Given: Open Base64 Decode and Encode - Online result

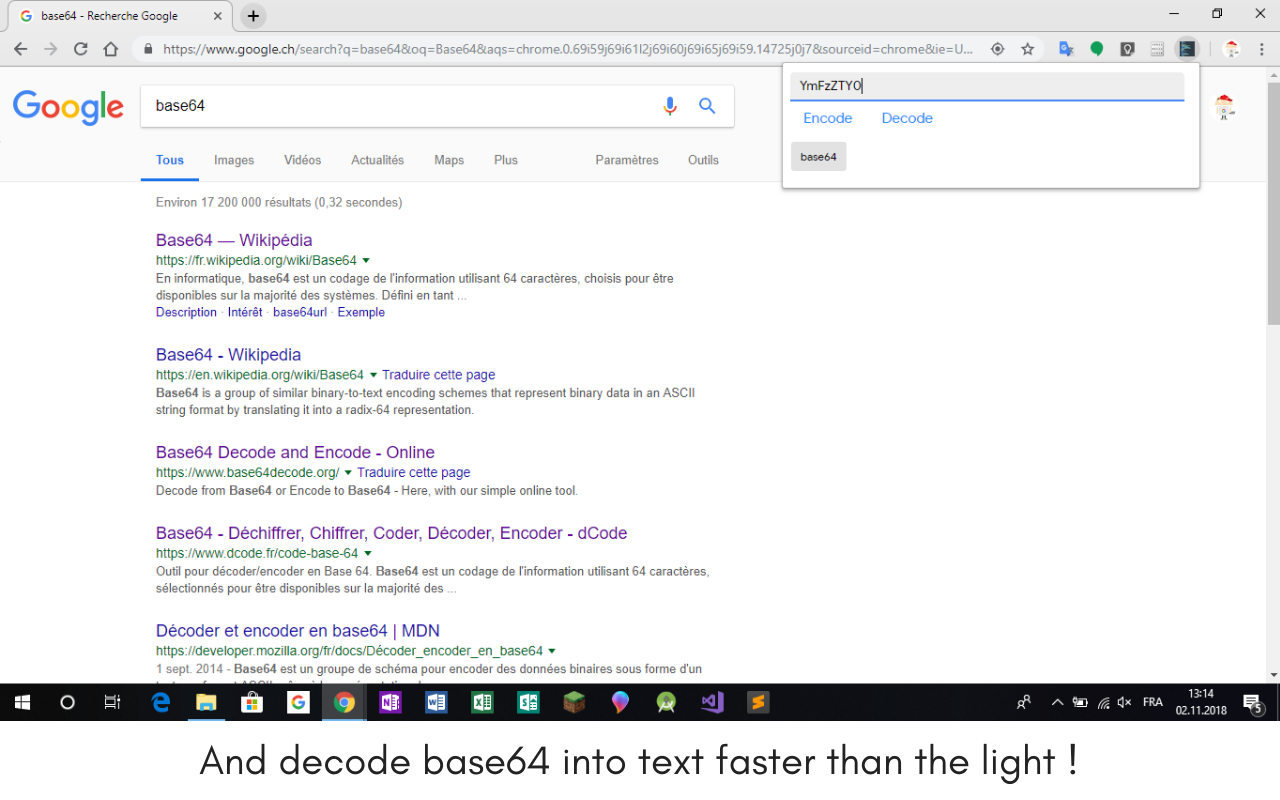Looking at the screenshot, I should [x=295, y=452].
